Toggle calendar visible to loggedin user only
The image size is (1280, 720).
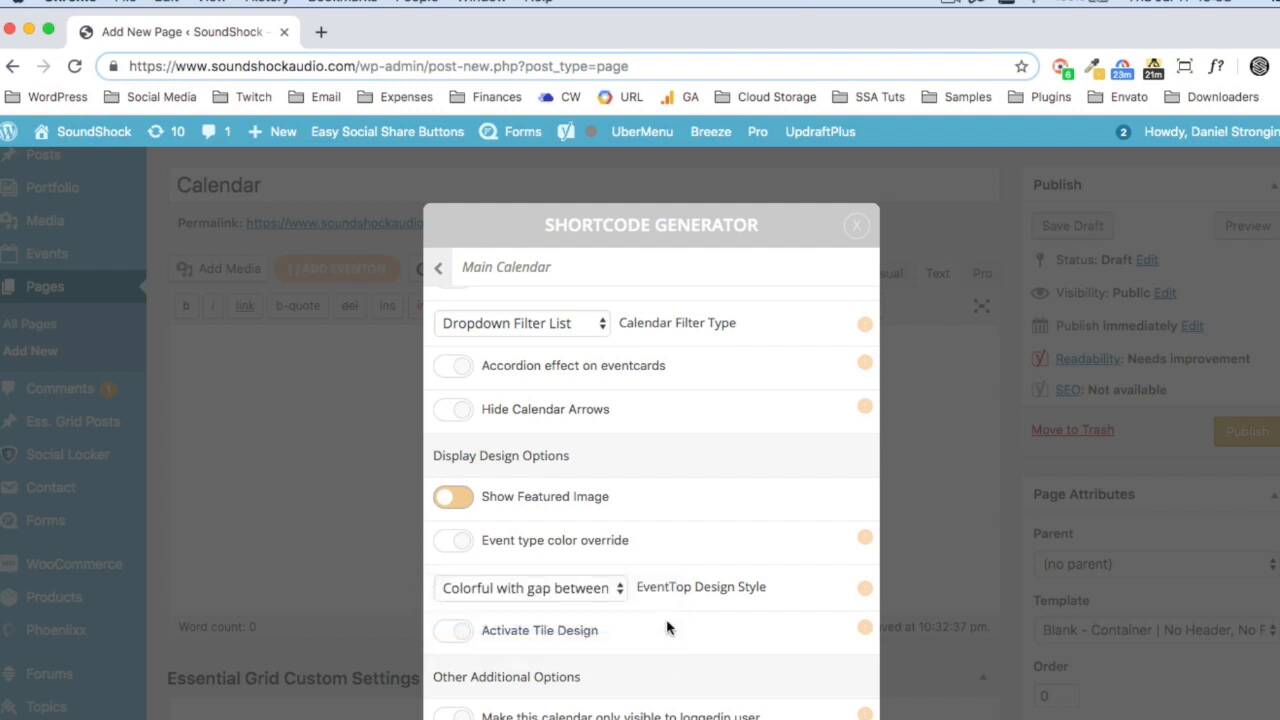(453, 714)
